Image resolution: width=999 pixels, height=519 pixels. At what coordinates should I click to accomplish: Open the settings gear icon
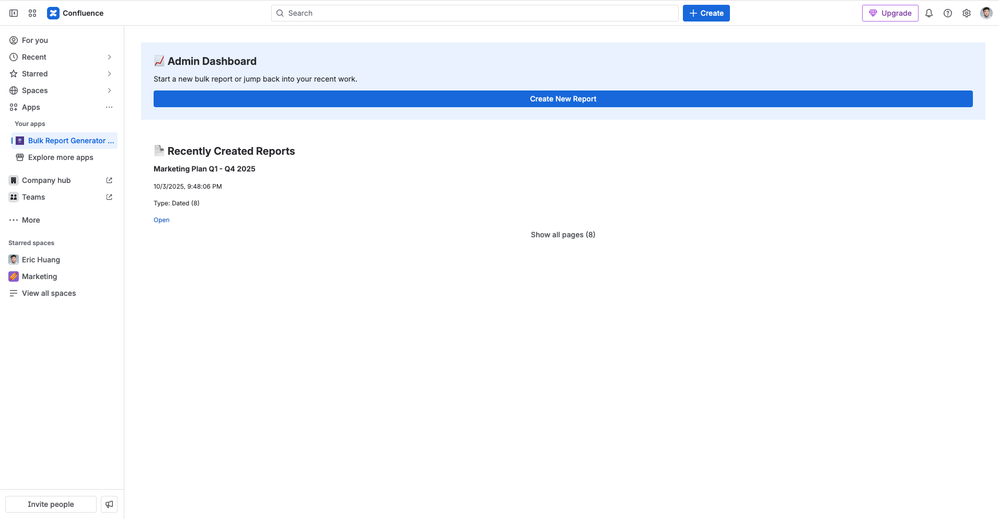(966, 13)
